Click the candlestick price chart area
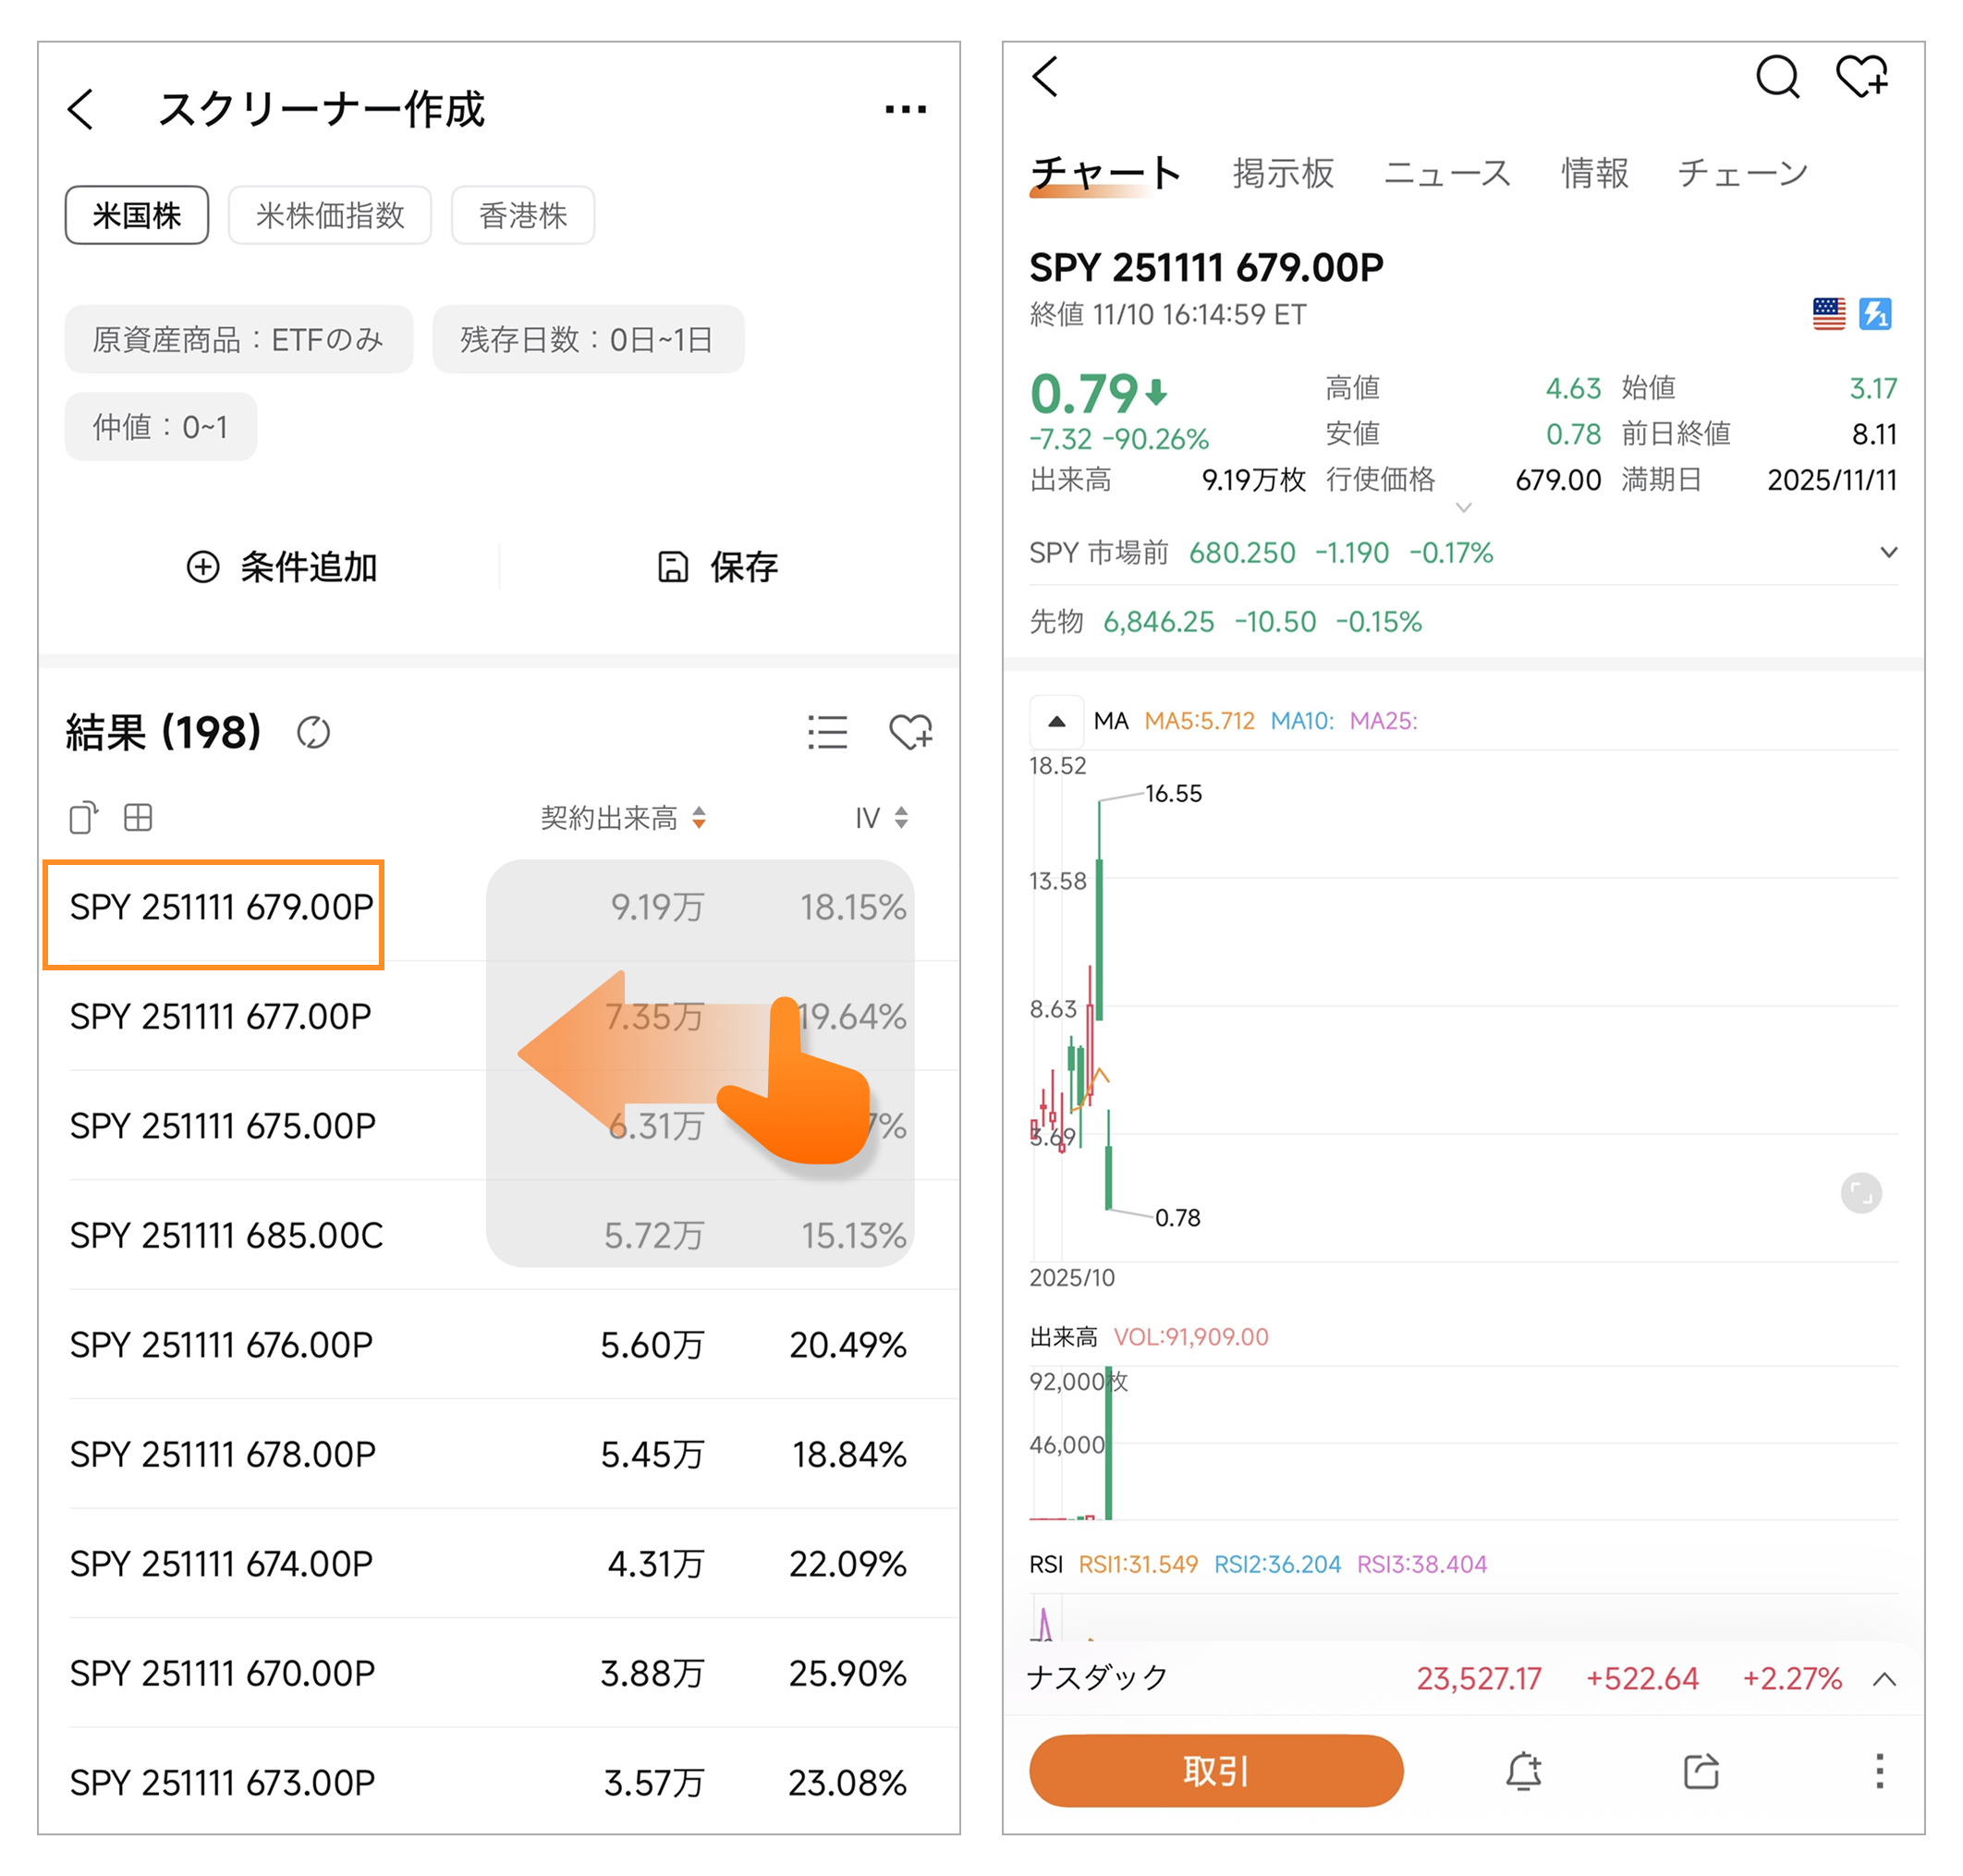 (x=1464, y=1006)
